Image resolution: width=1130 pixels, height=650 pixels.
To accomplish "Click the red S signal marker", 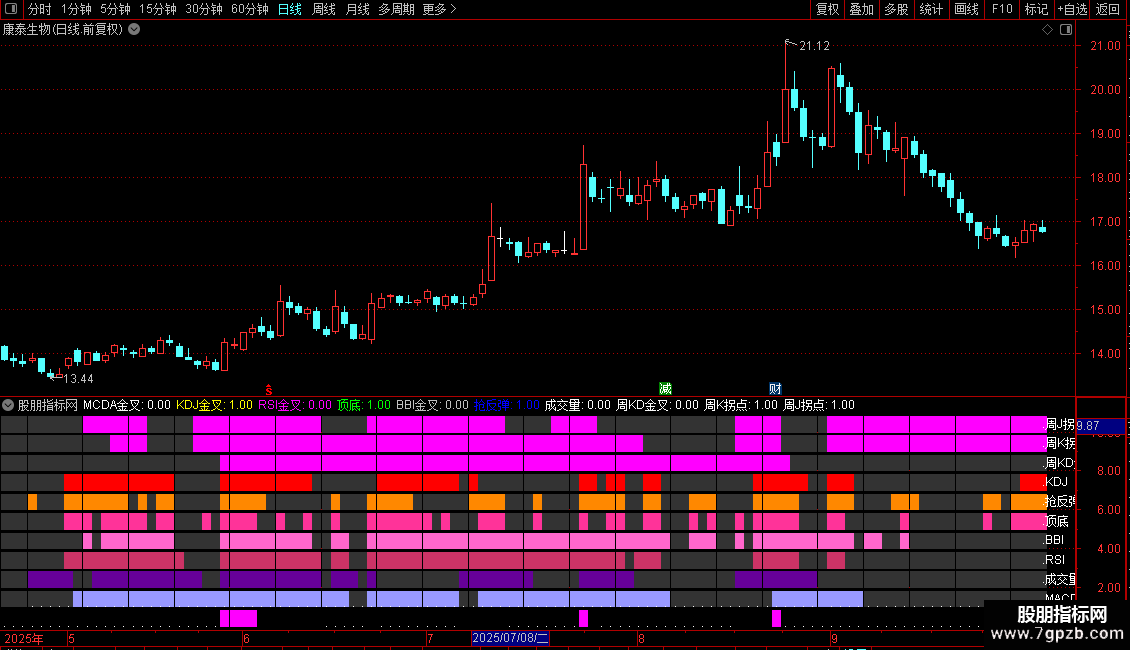I will pos(269,389).
